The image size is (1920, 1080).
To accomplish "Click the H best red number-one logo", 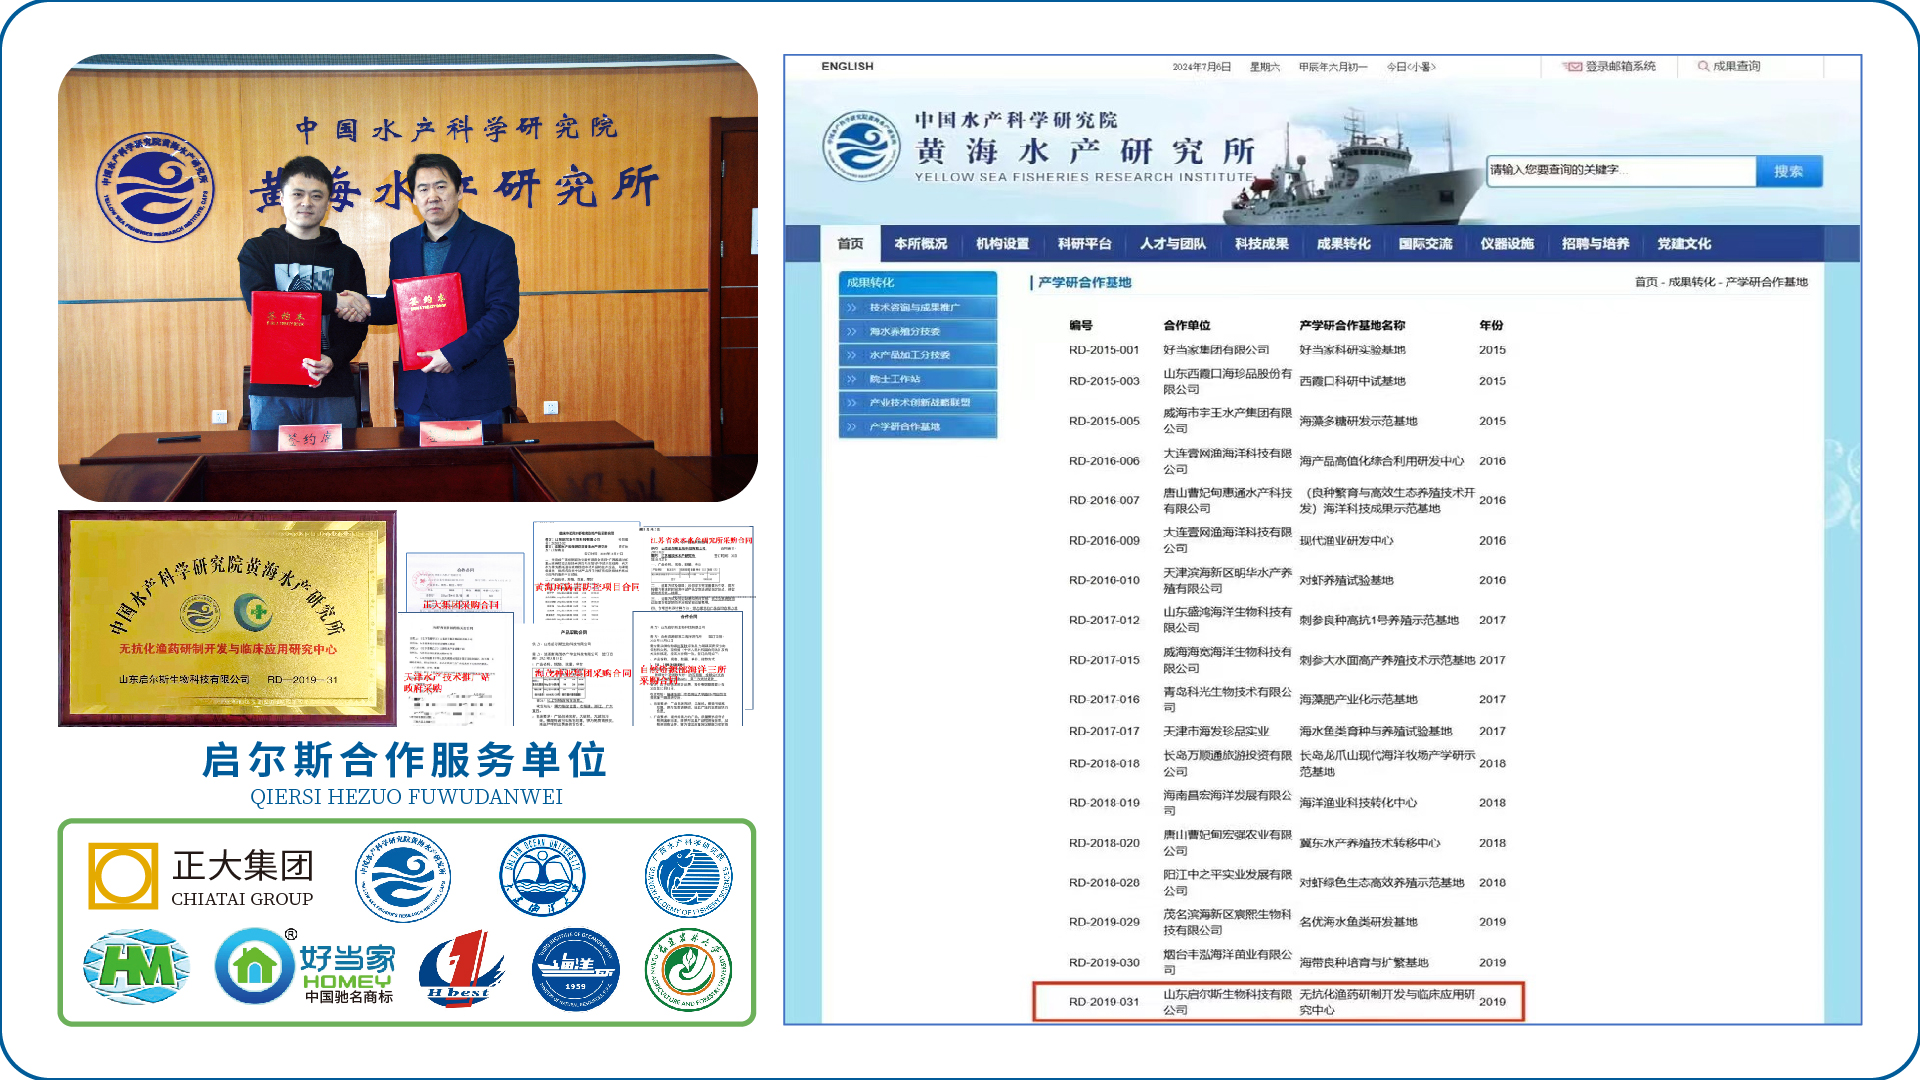I will (x=461, y=968).
